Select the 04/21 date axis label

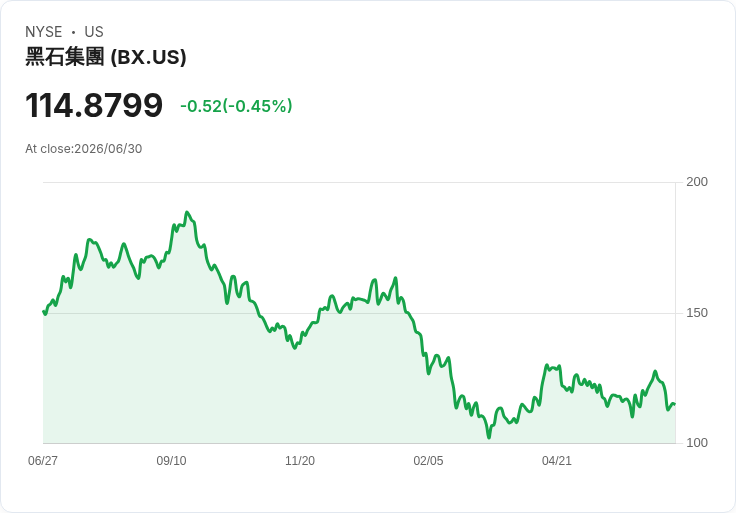[557, 460]
